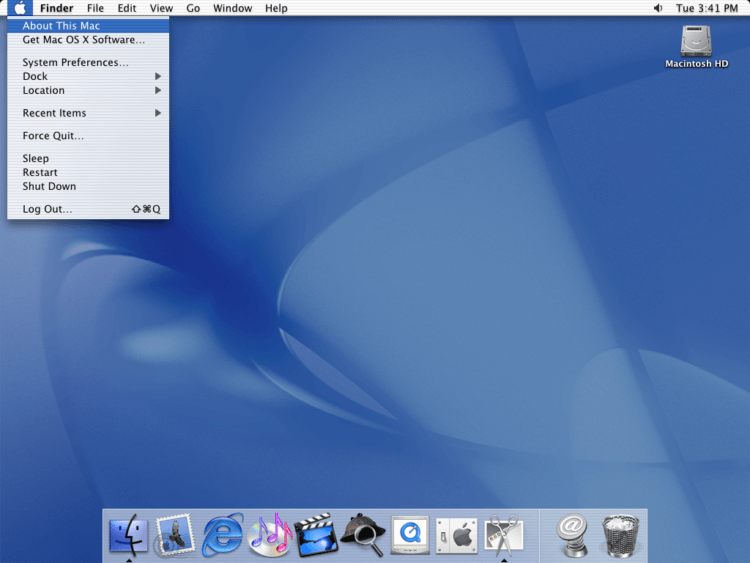Click the volume speaker in menu bar

pos(658,8)
